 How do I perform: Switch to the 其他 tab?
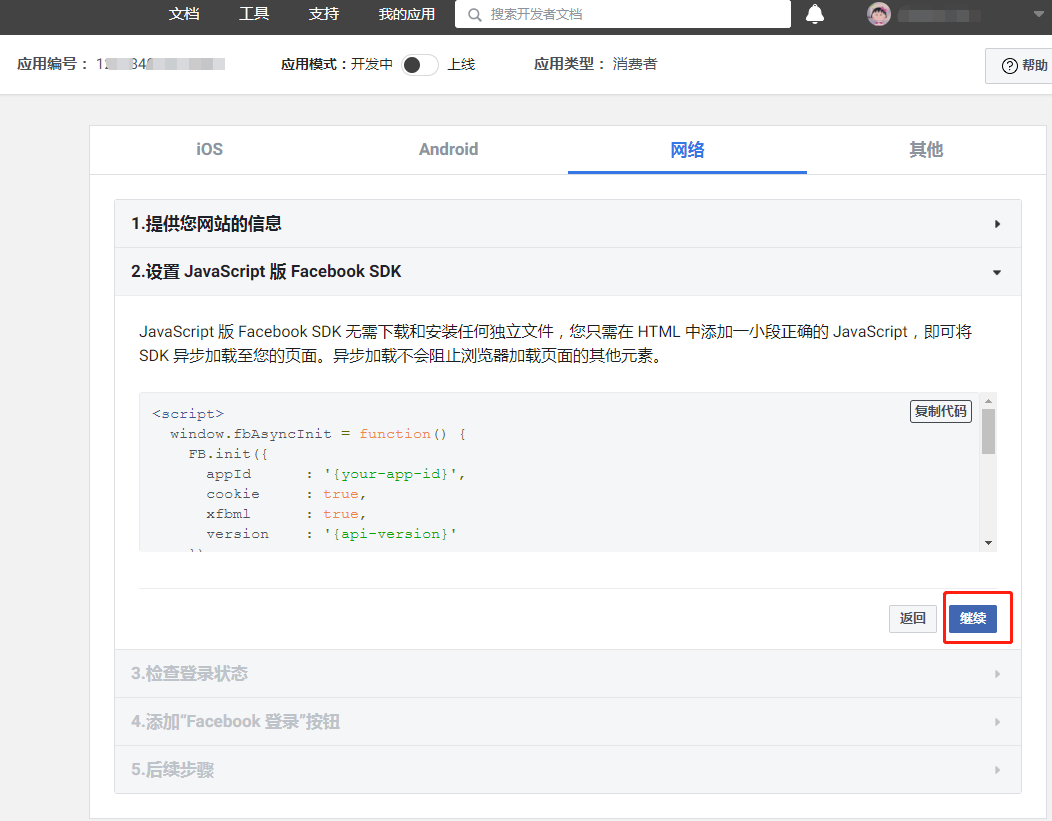pos(926,150)
